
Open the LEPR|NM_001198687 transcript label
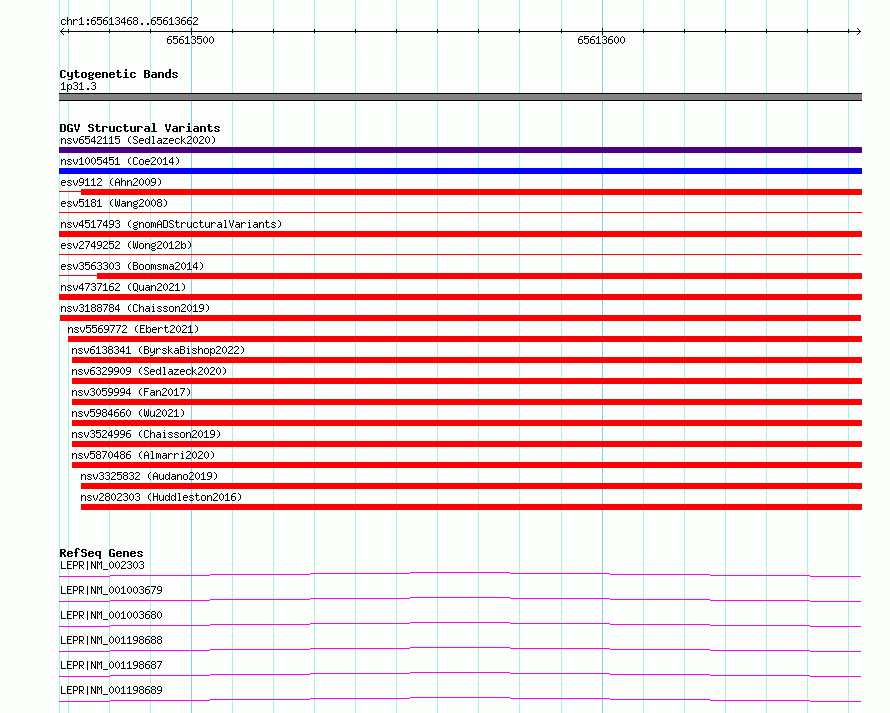pyautogui.click(x=111, y=665)
